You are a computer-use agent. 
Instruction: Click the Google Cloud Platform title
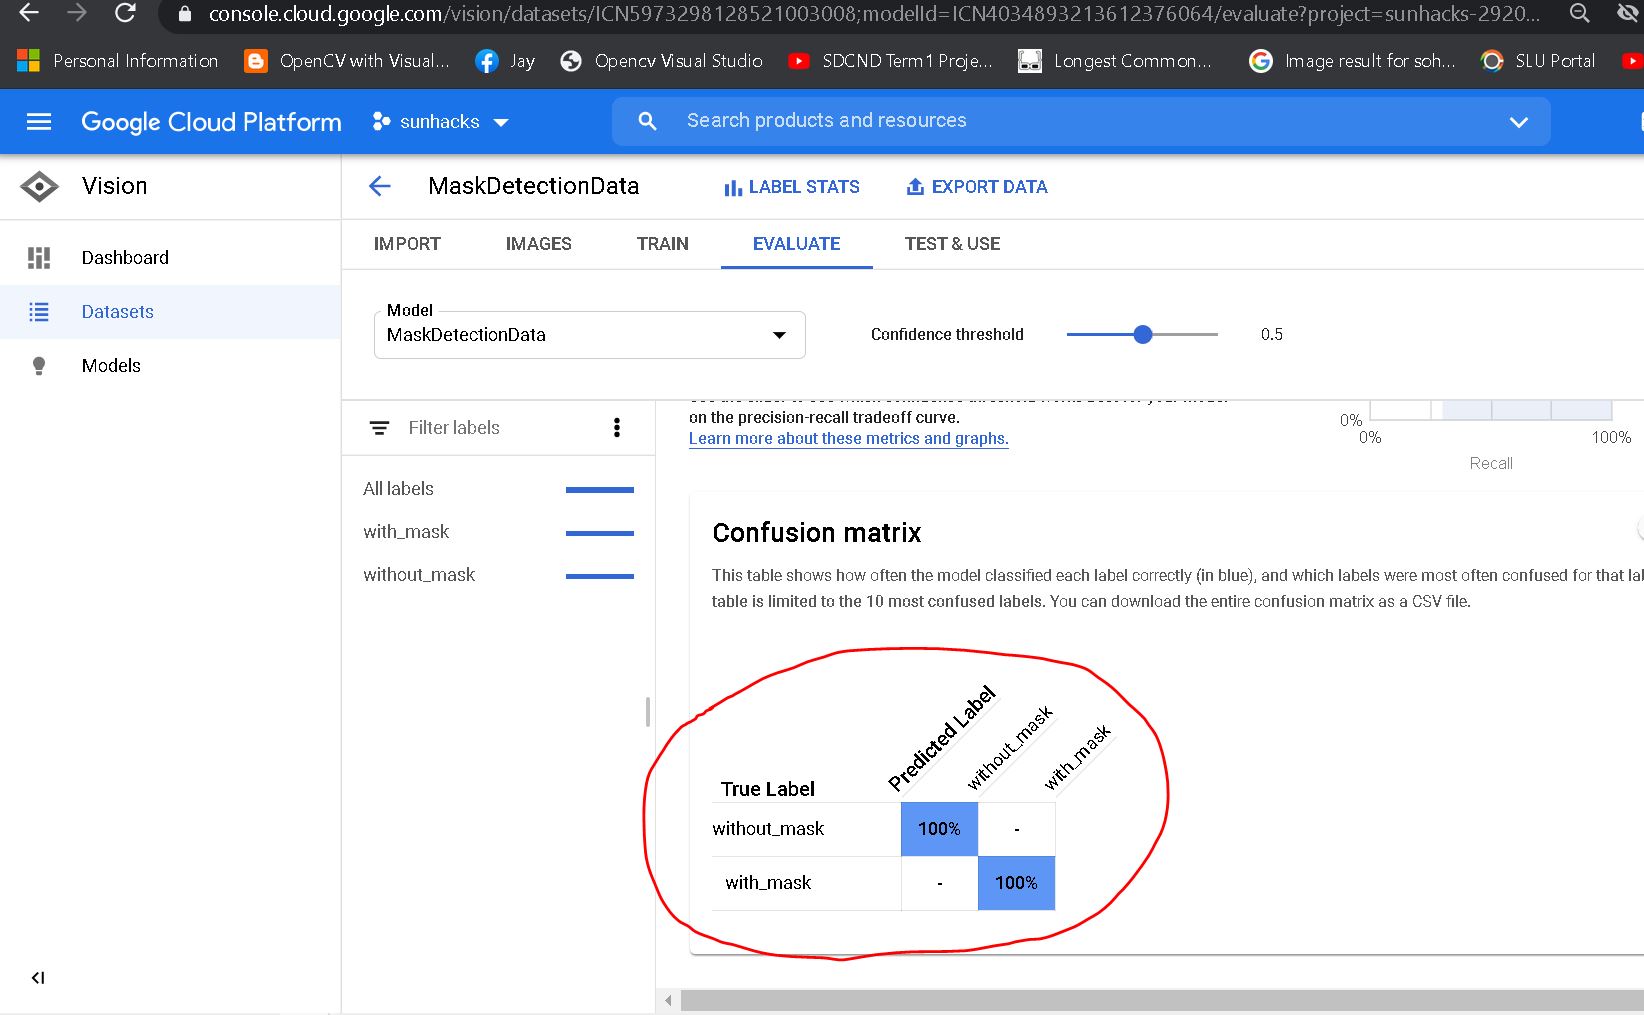(x=211, y=122)
